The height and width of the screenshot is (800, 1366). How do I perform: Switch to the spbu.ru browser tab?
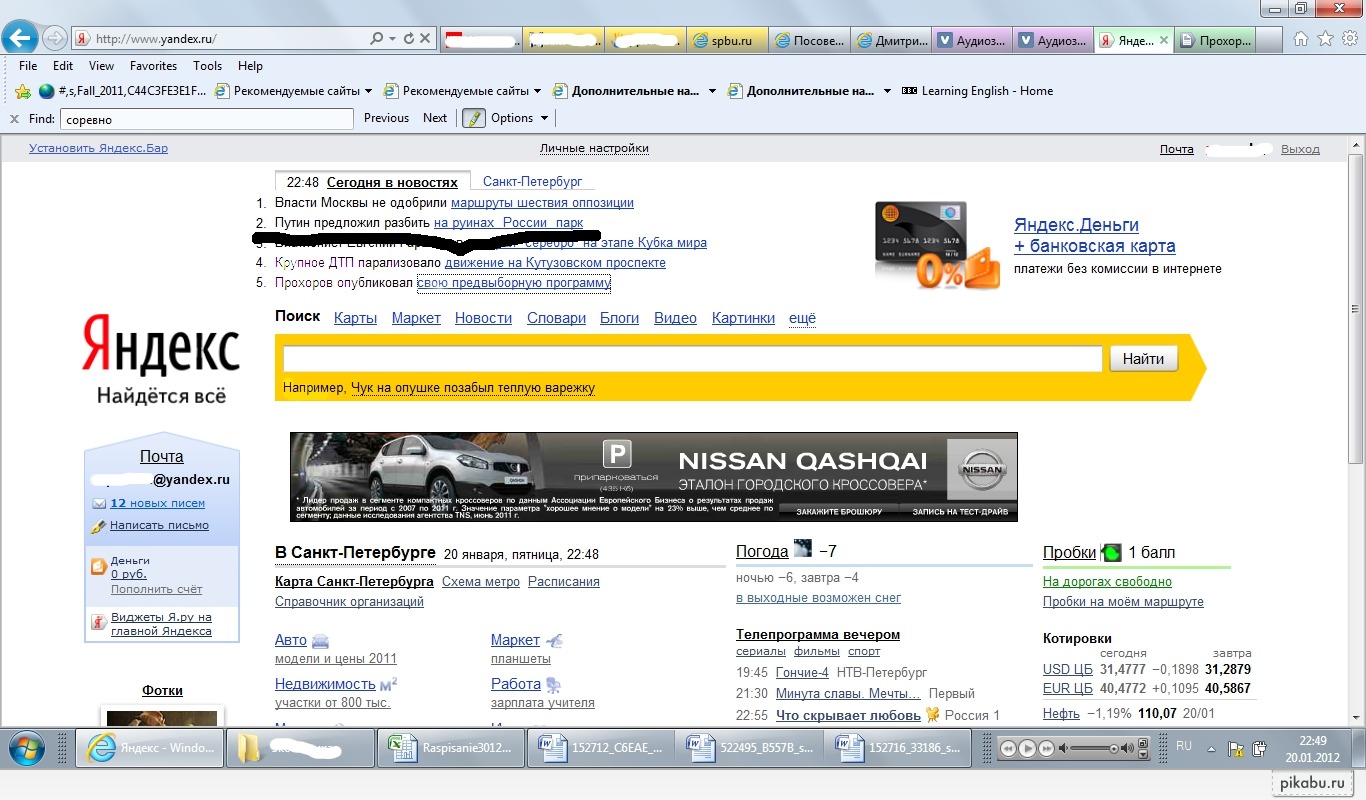click(x=729, y=40)
